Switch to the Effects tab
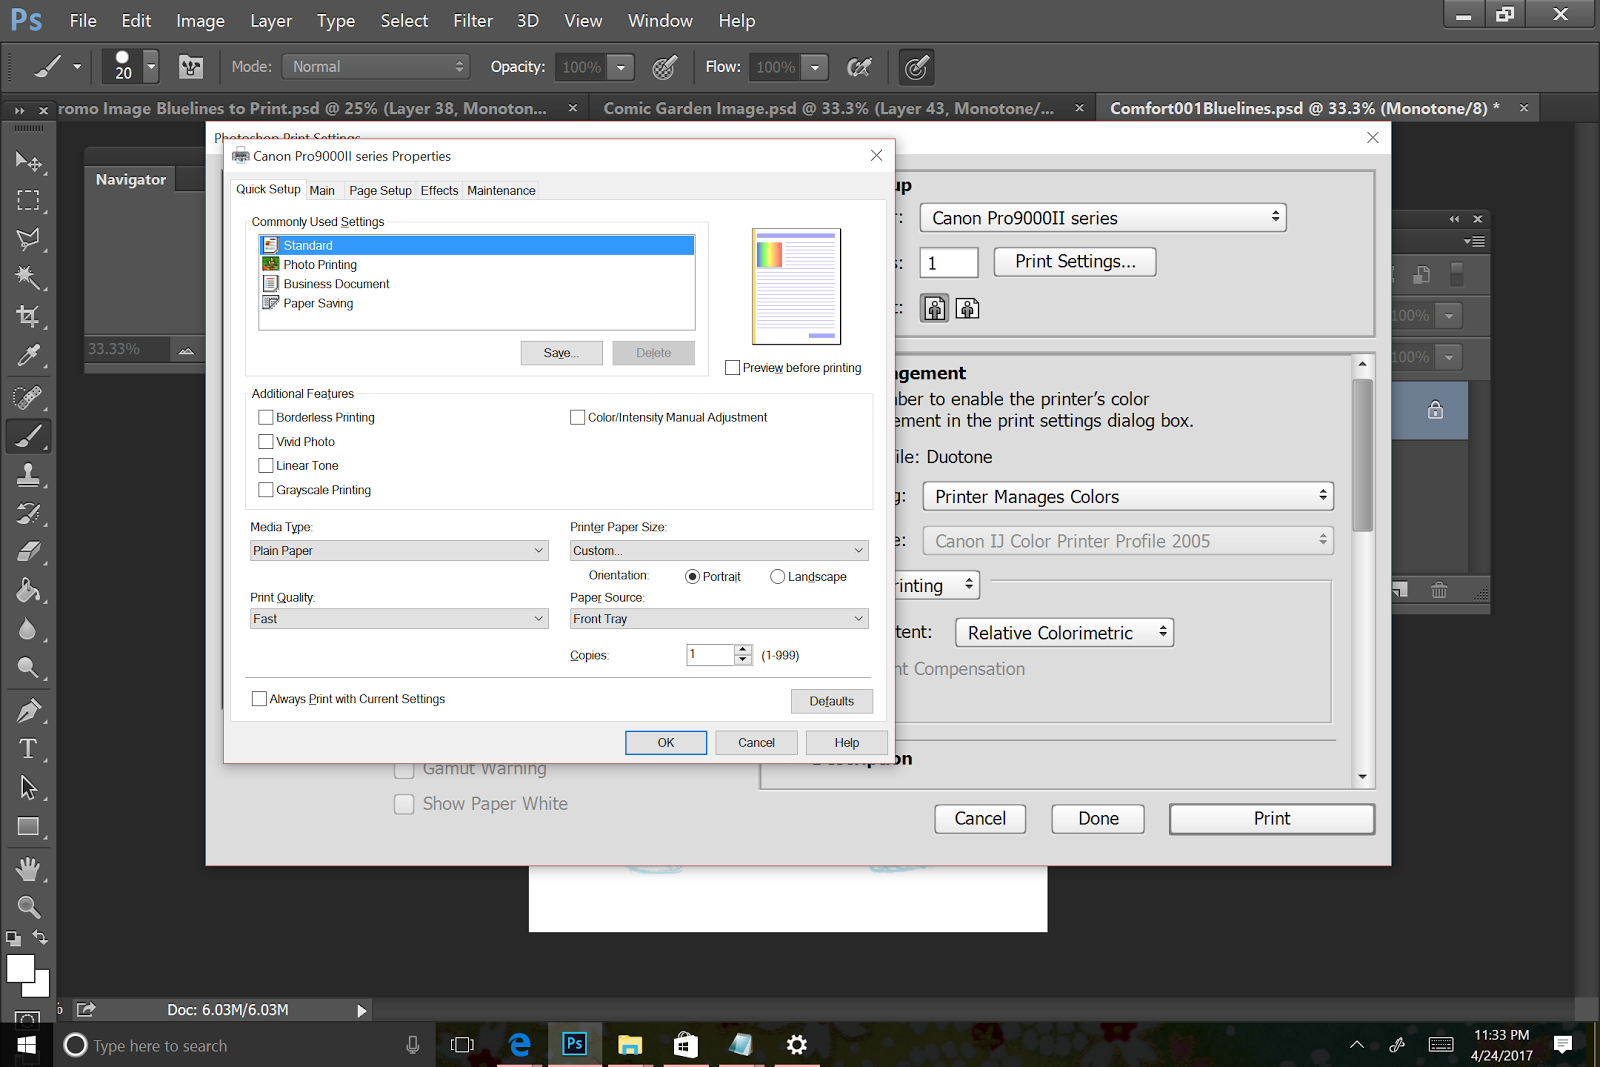The height and width of the screenshot is (1067, 1600). (x=439, y=191)
